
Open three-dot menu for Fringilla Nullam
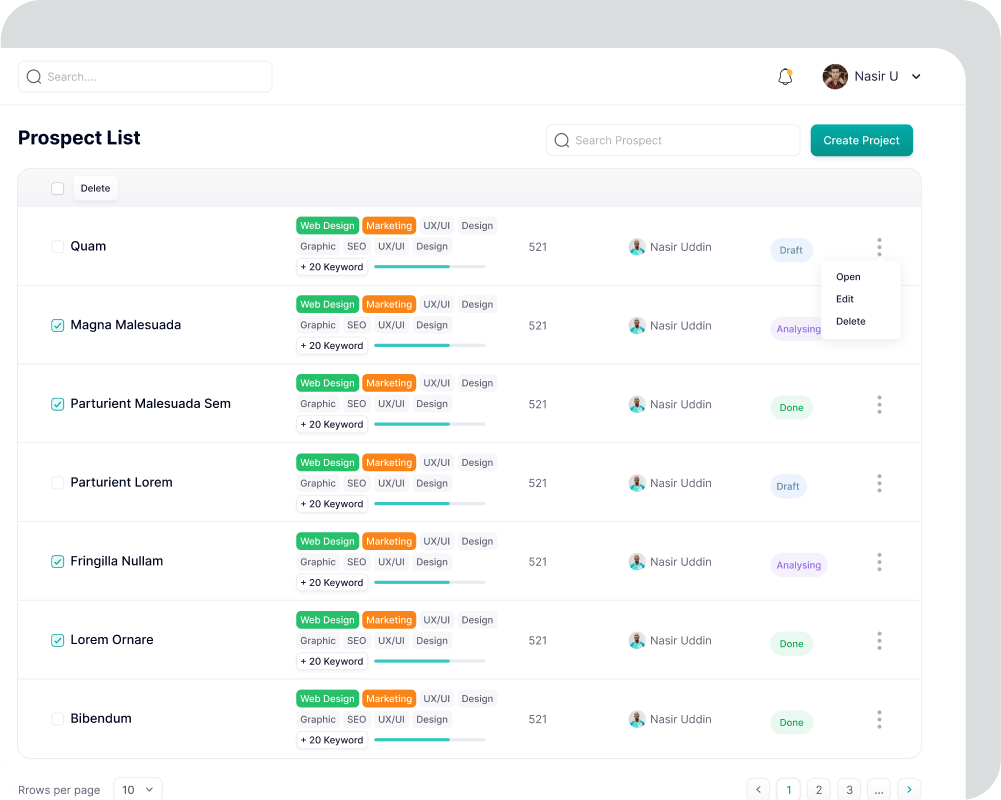pyautogui.click(x=879, y=562)
